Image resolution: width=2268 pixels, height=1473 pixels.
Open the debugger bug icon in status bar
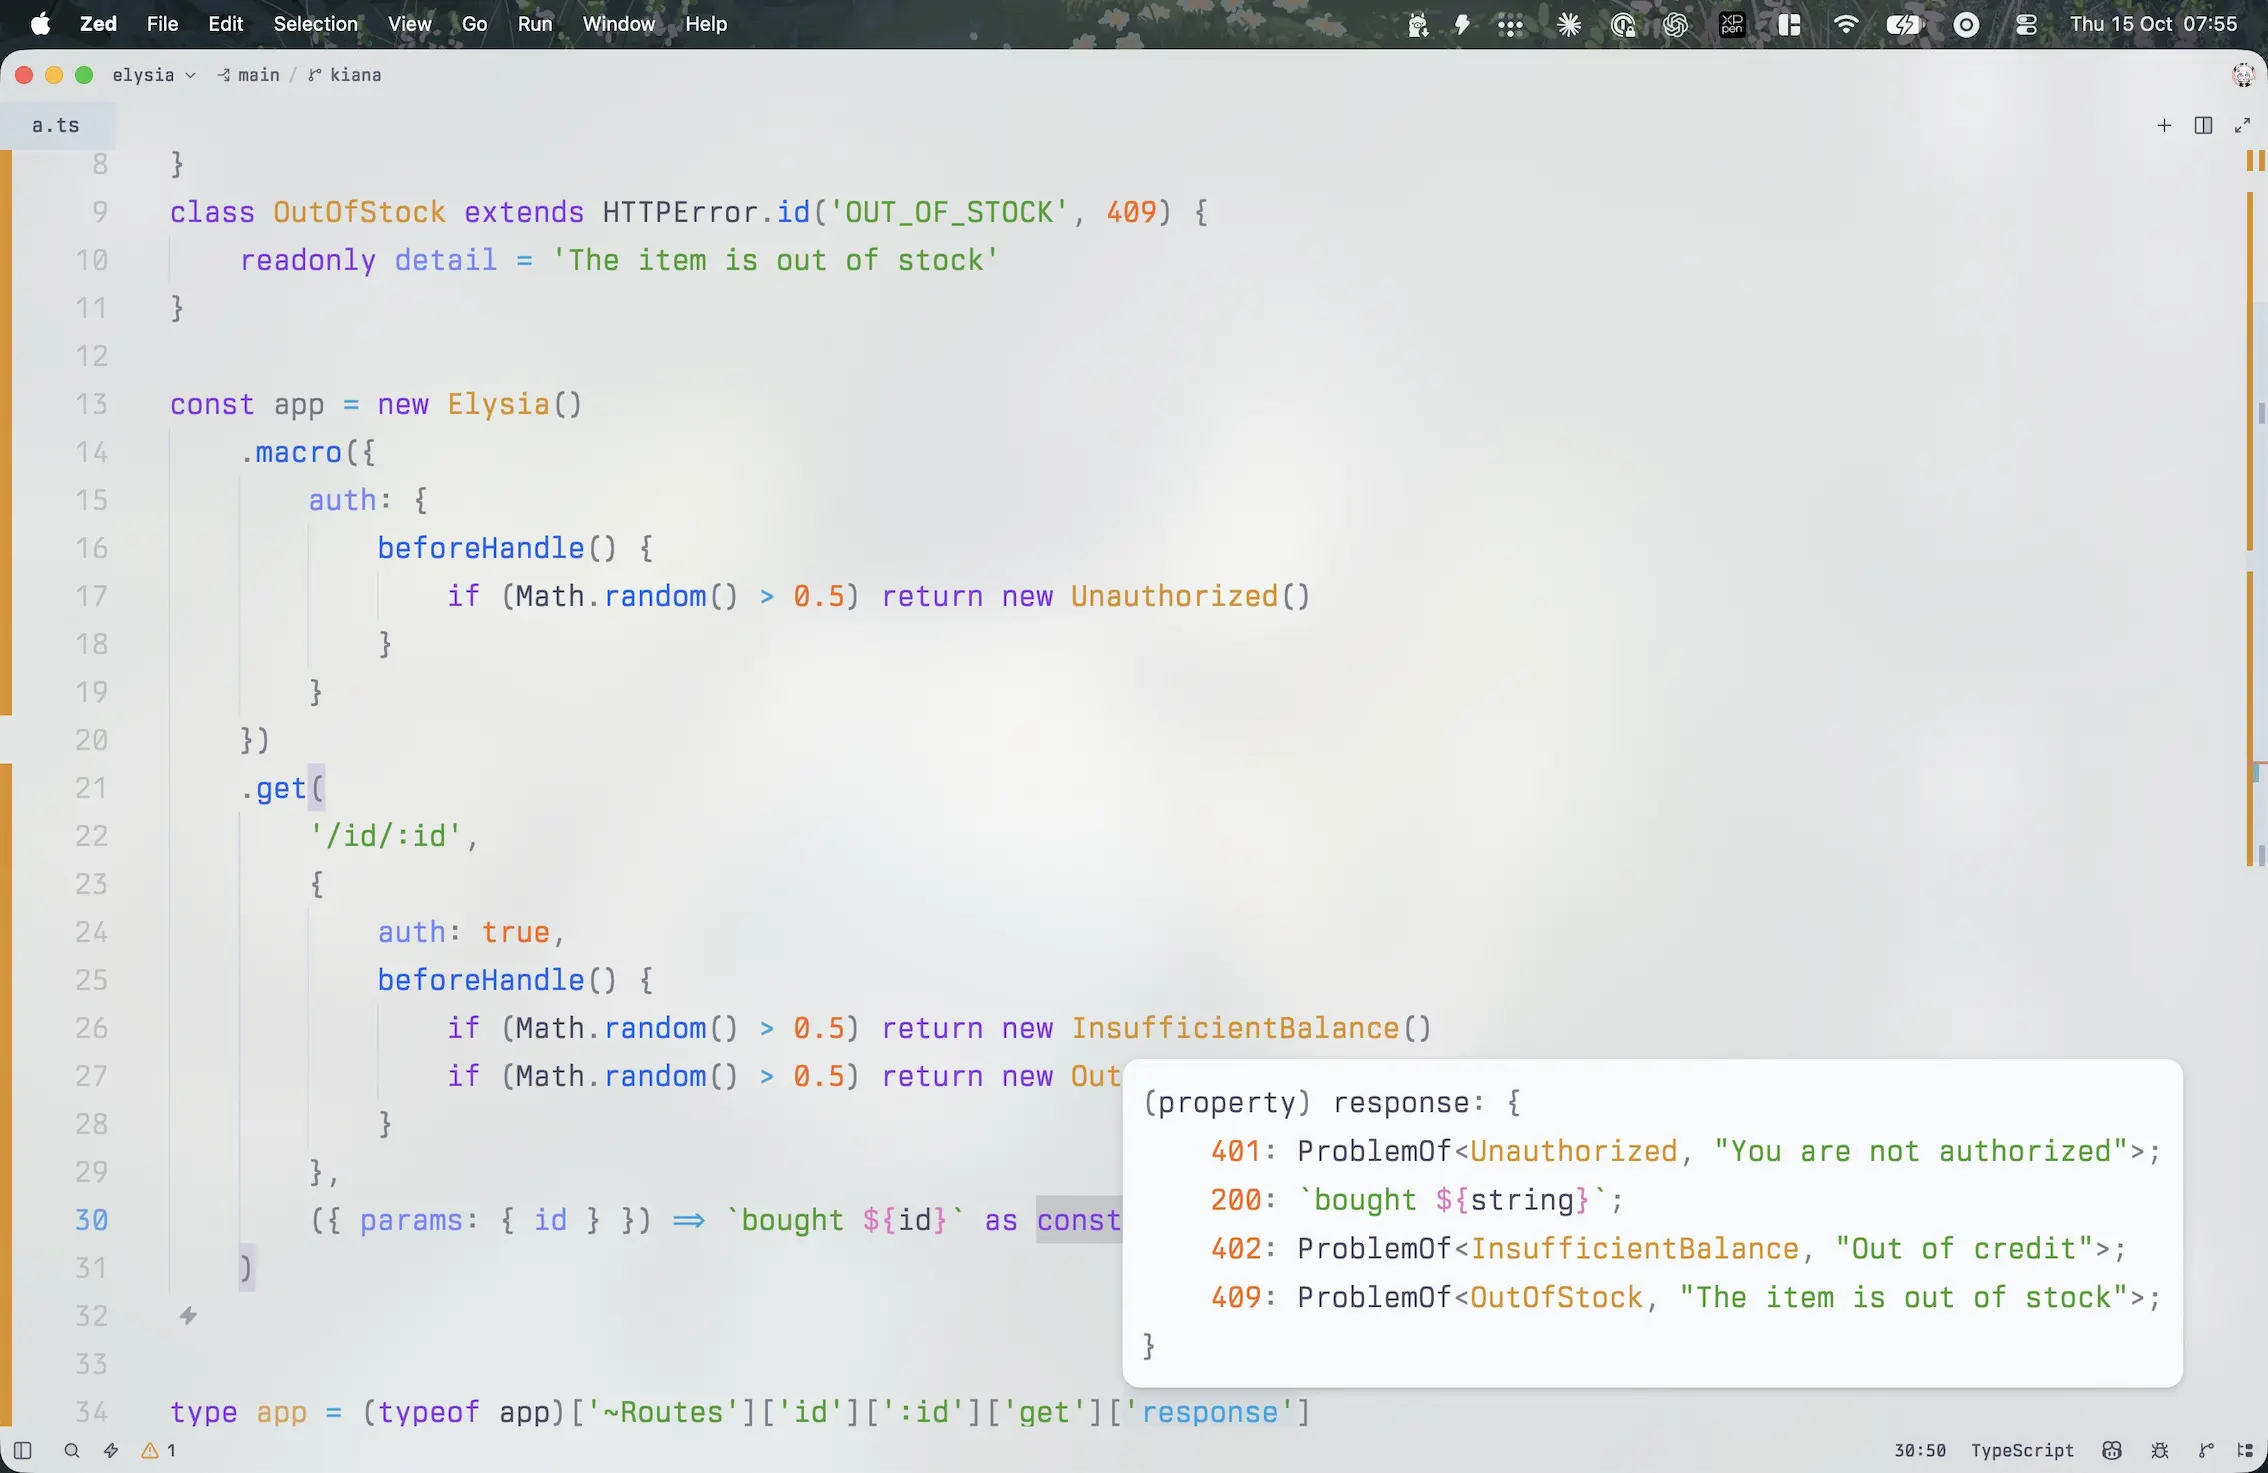pyautogui.click(x=2159, y=1450)
